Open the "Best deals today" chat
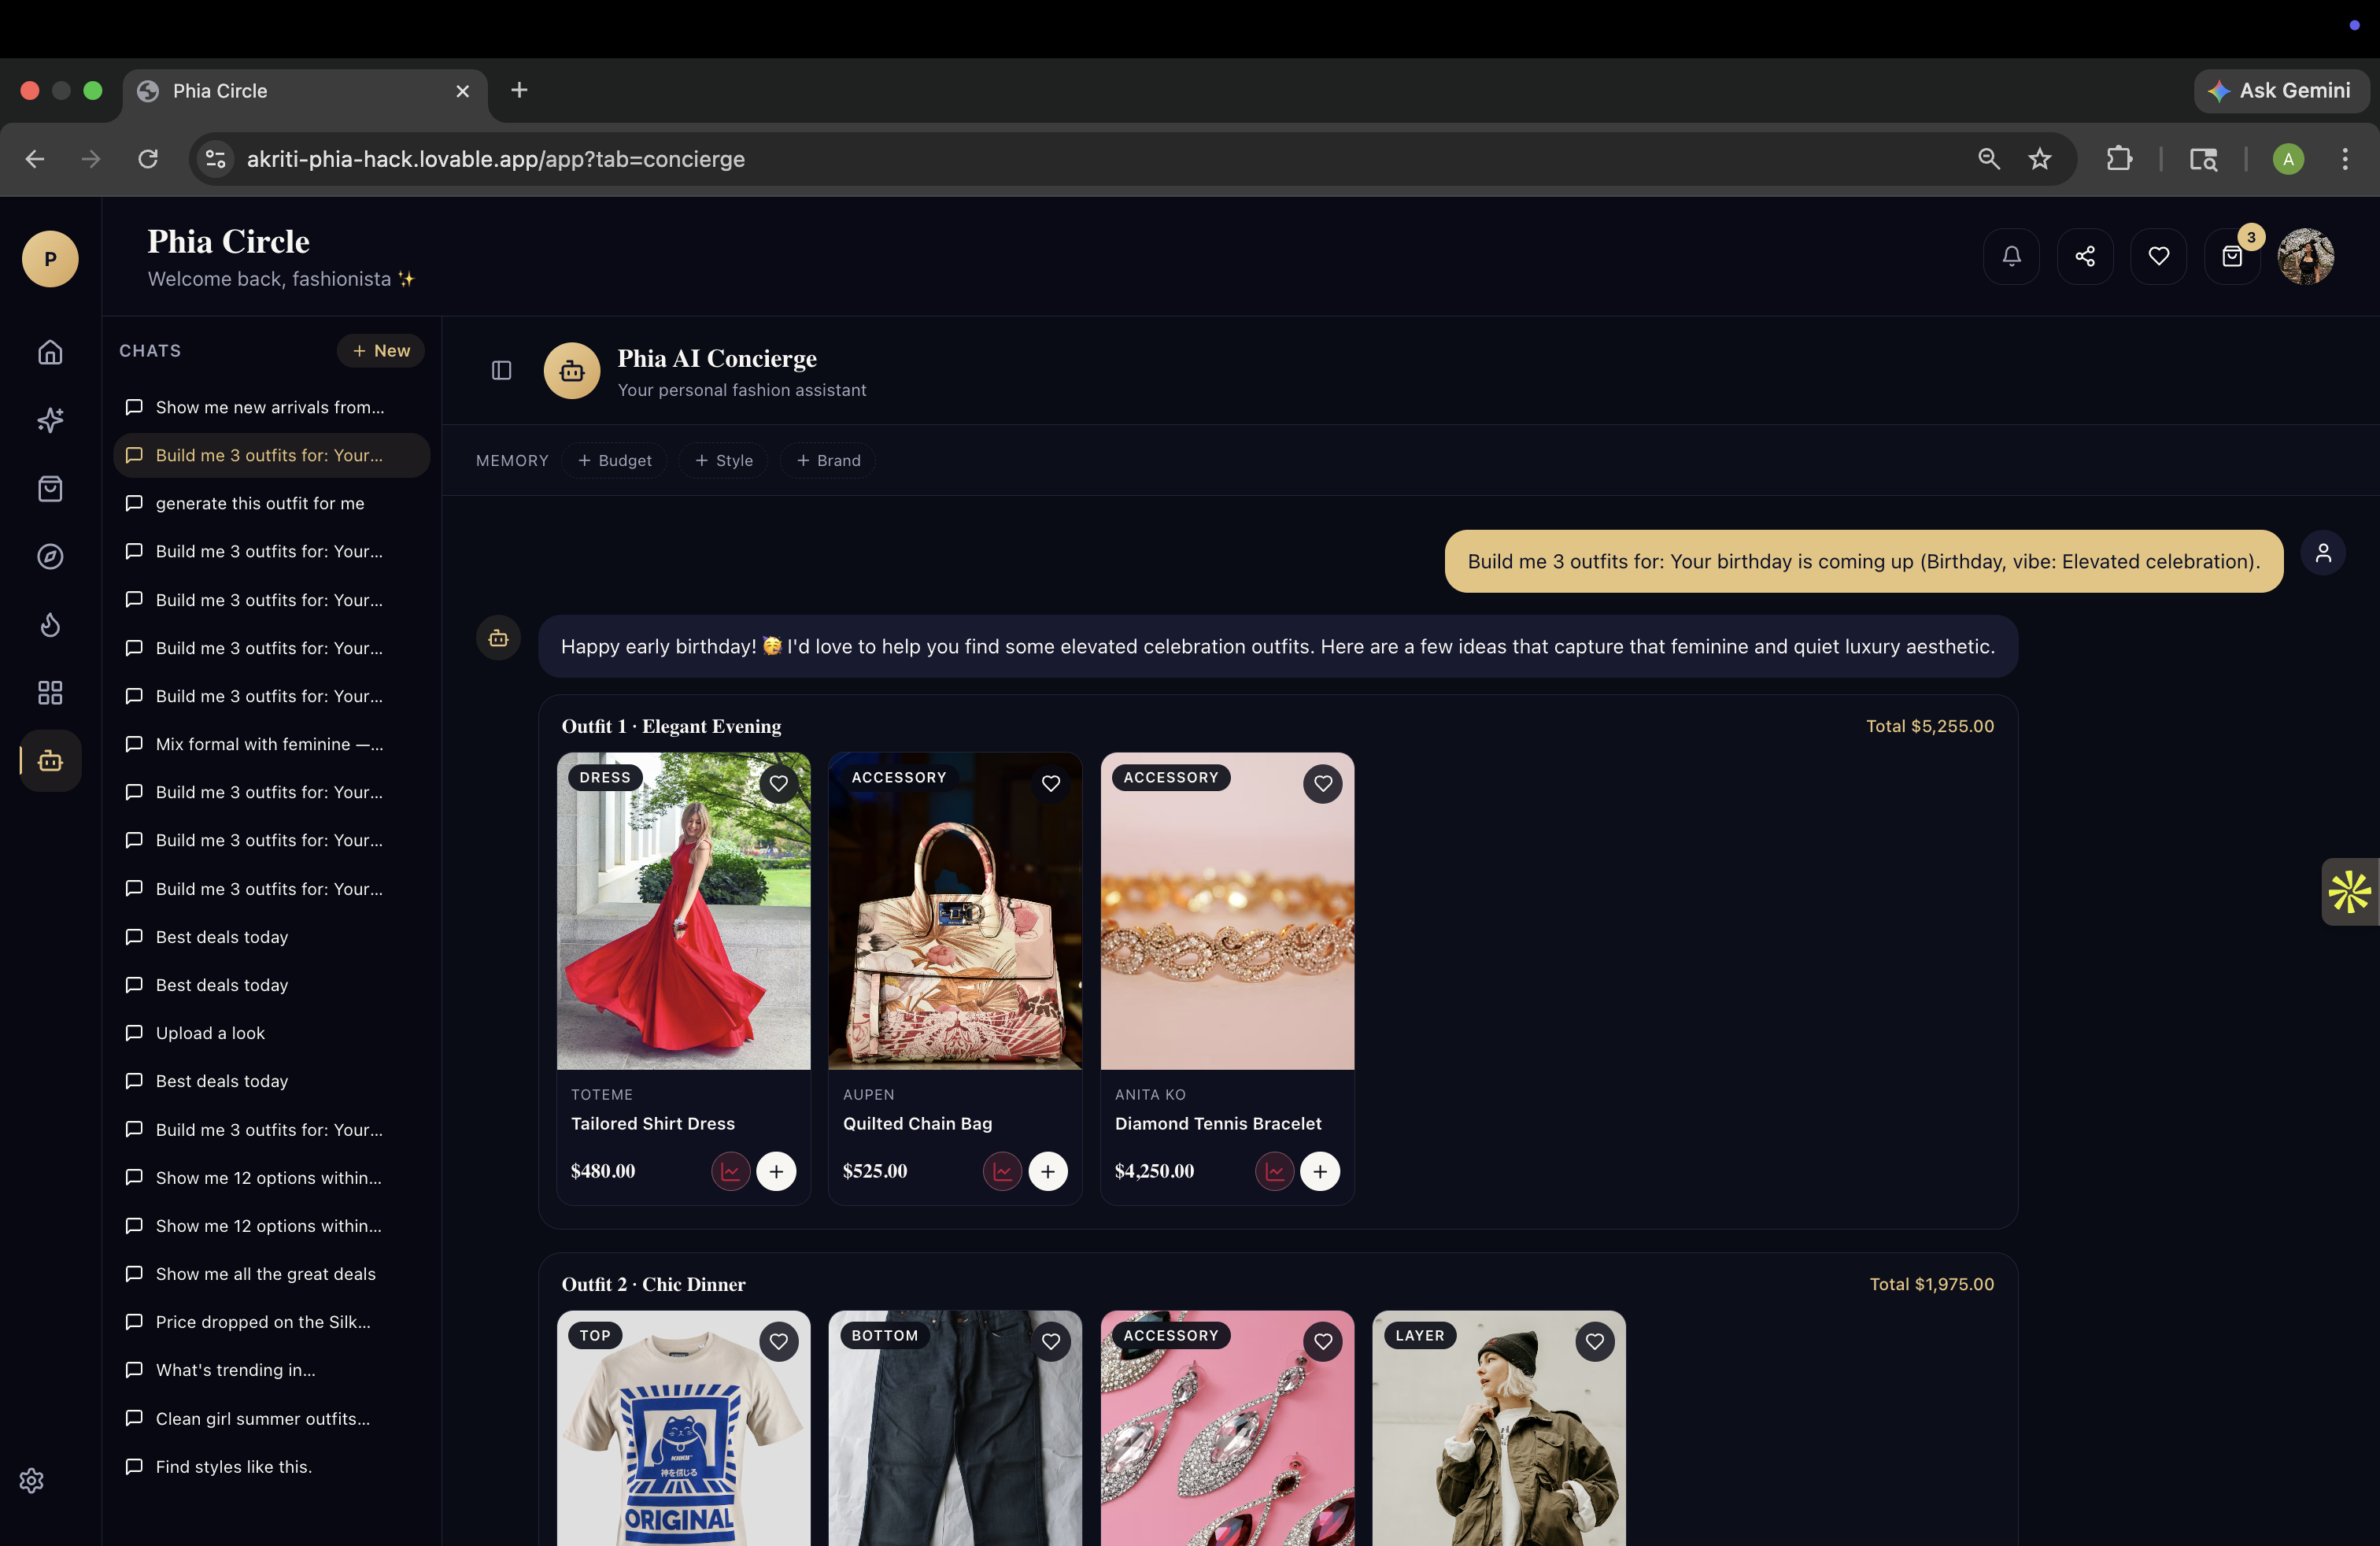This screenshot has width=2380, height=1546. pyautogui.click(x=222, y=937)
